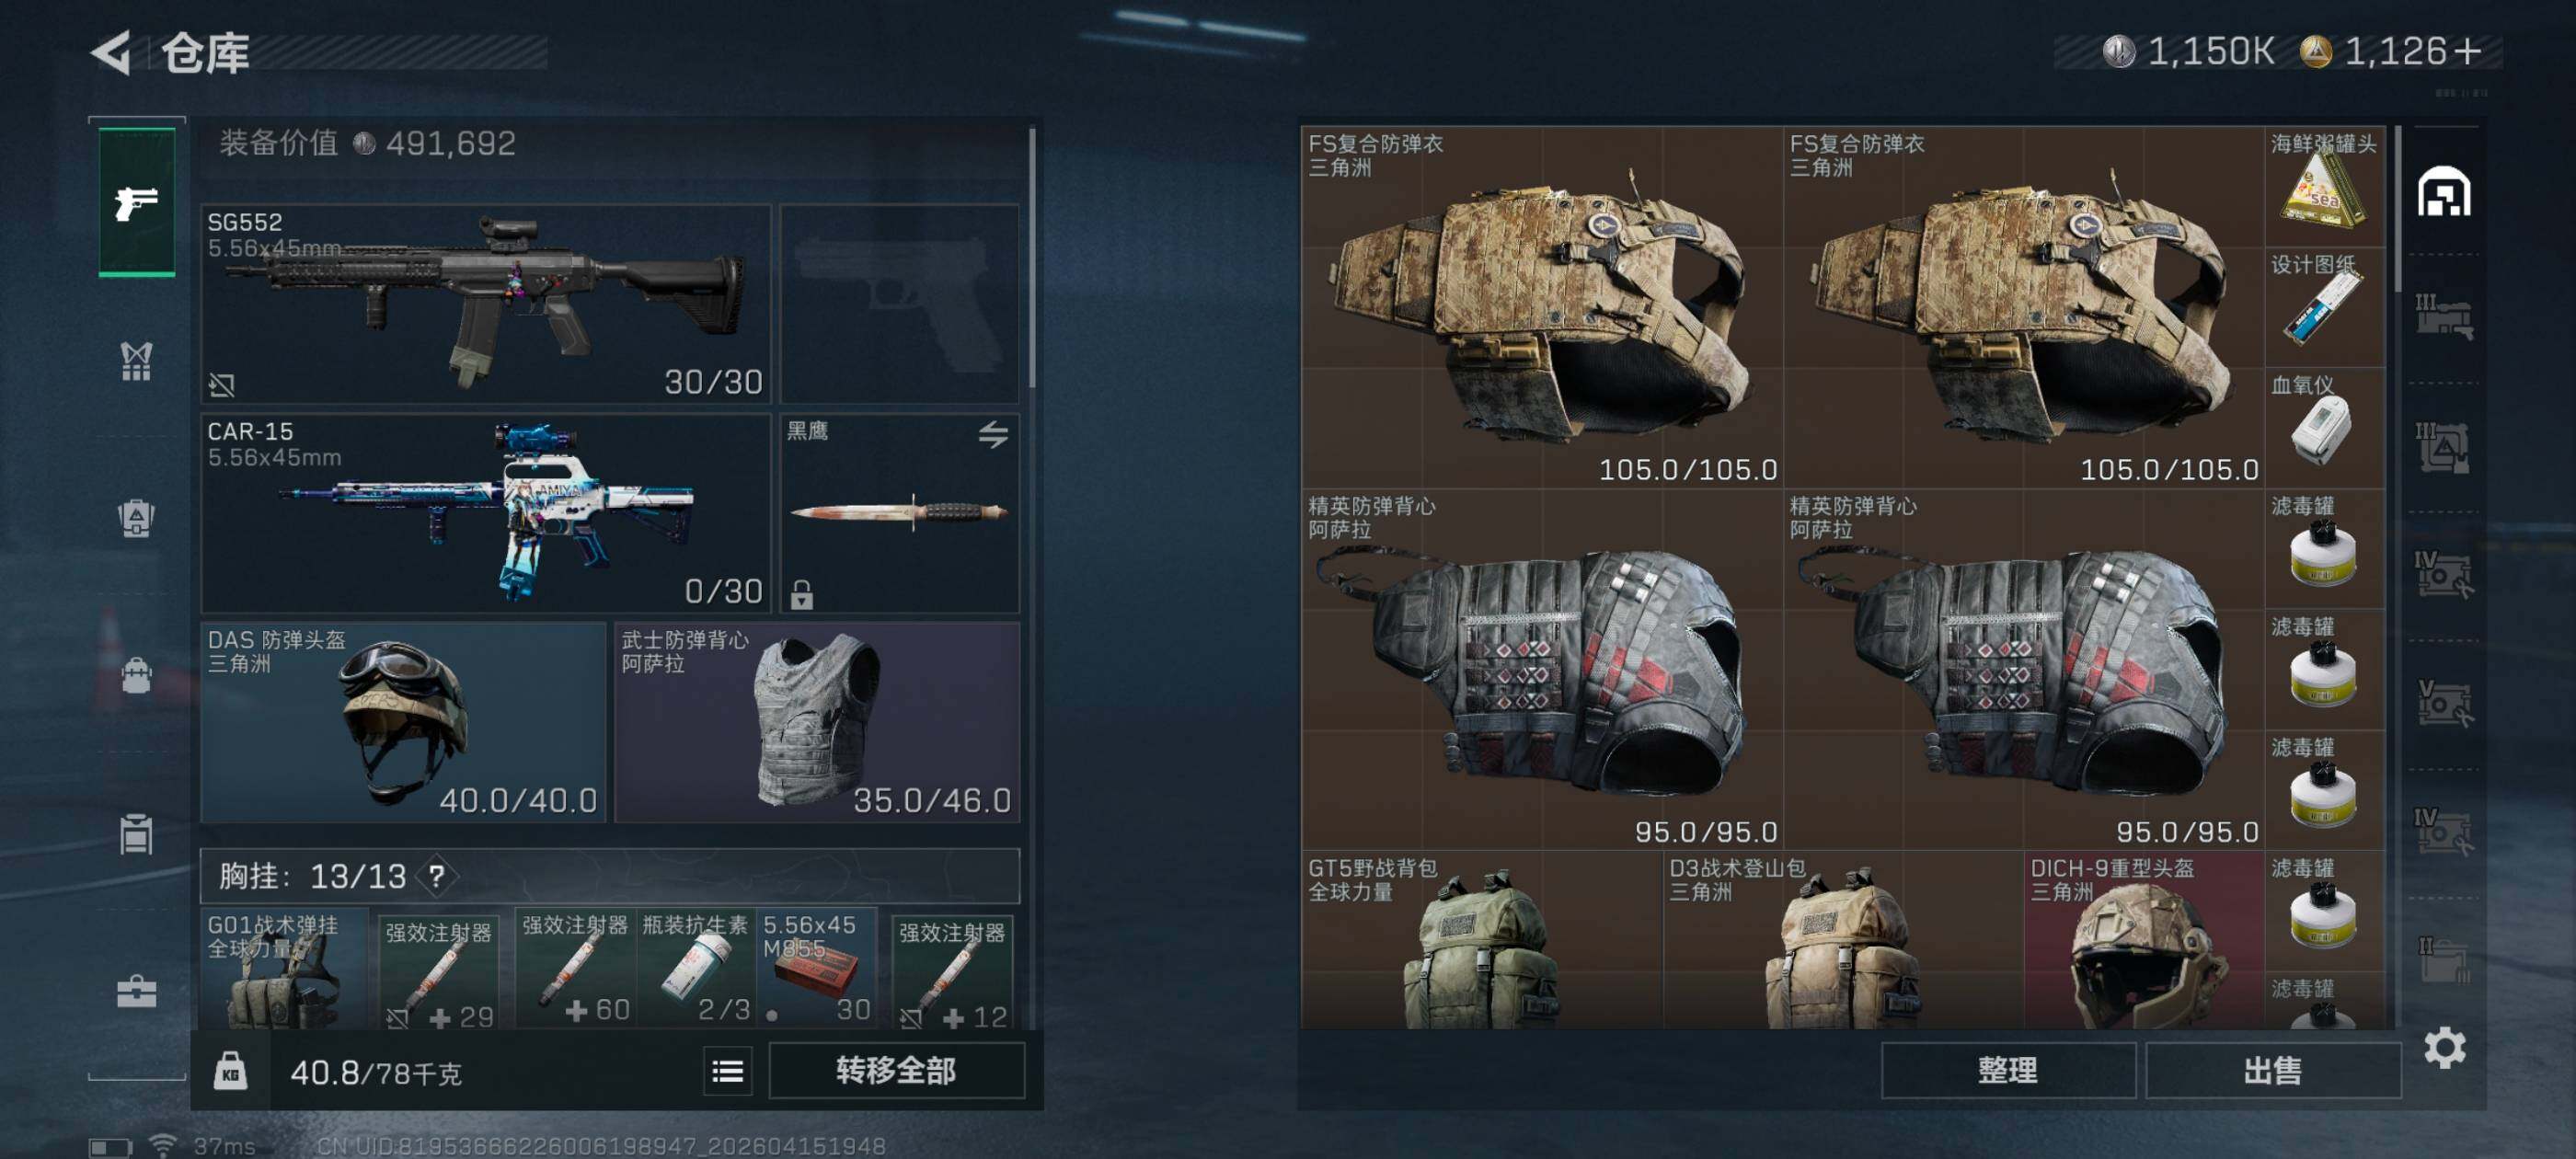Open the armor vest category in sidebar
This screenshot has height=1159, width=2576.
(x=137, y=361)
